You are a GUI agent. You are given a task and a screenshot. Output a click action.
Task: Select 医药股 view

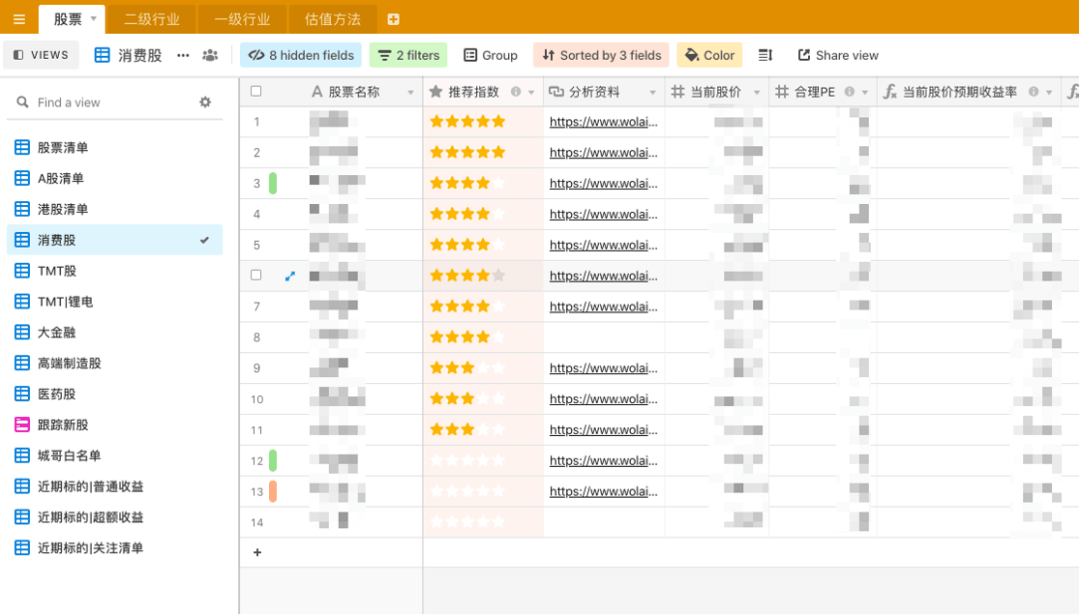click(115, 394)
